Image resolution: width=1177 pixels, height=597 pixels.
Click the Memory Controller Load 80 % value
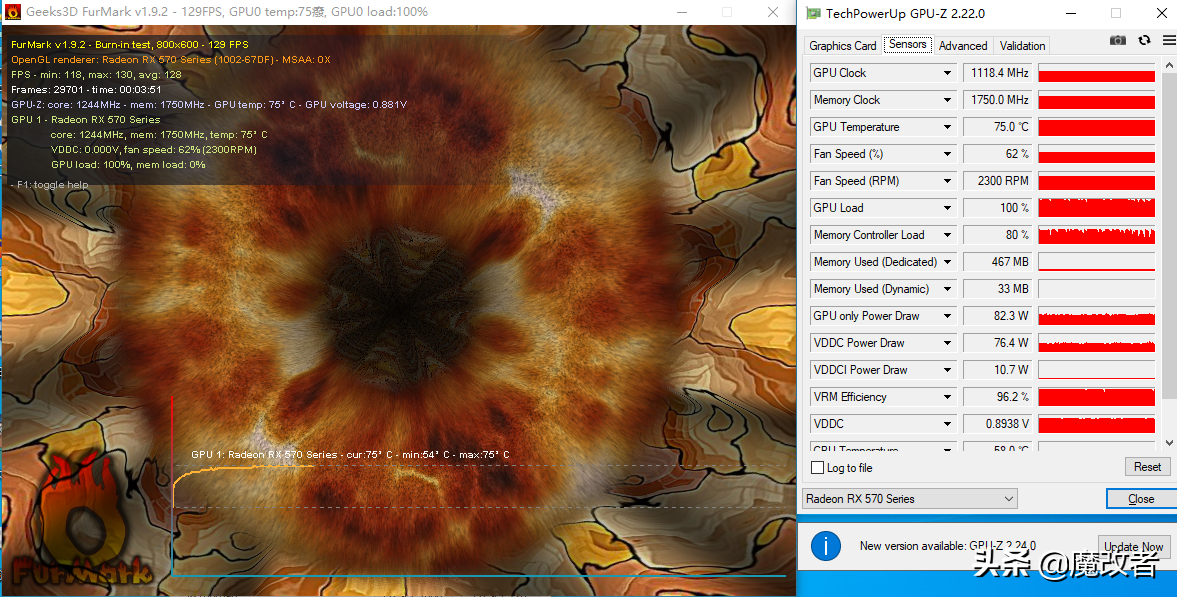pyautogui.click(x=998, y=235)
